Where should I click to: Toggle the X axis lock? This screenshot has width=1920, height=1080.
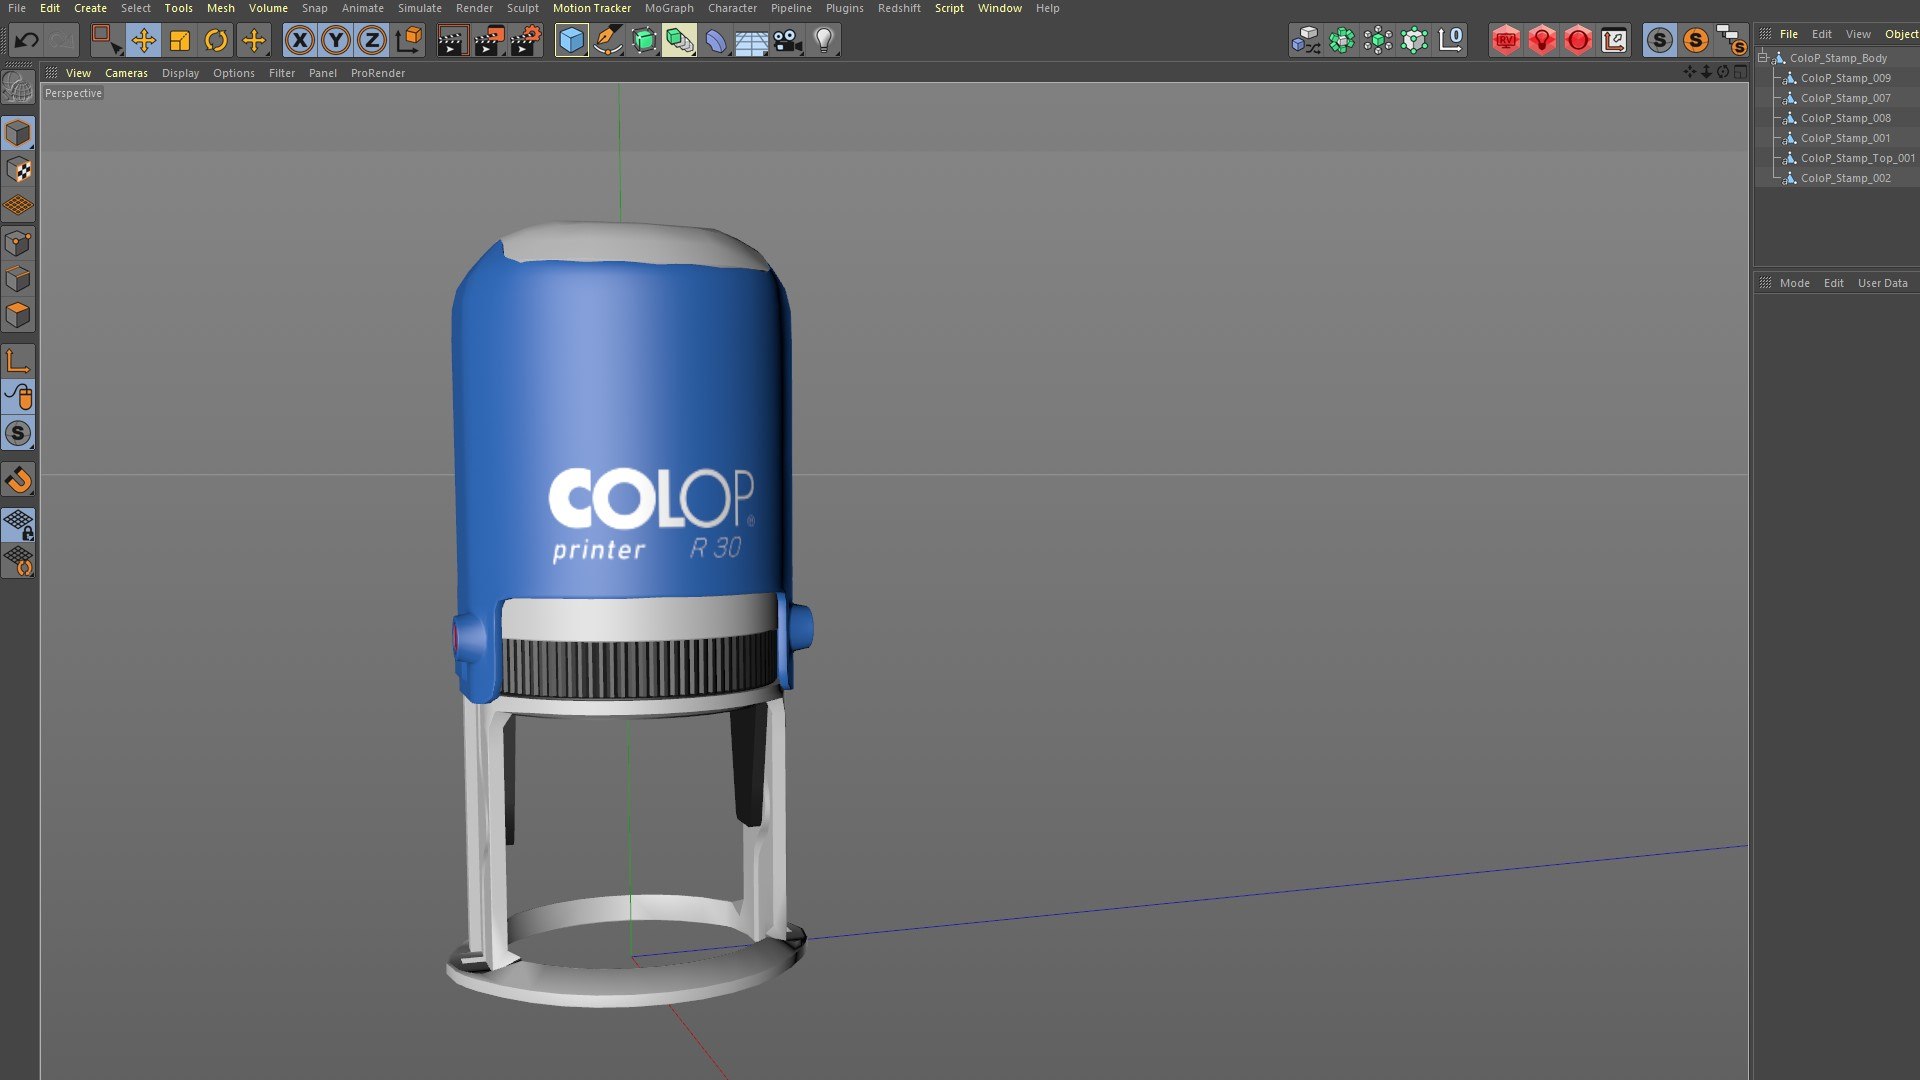(x=299, y=41)
